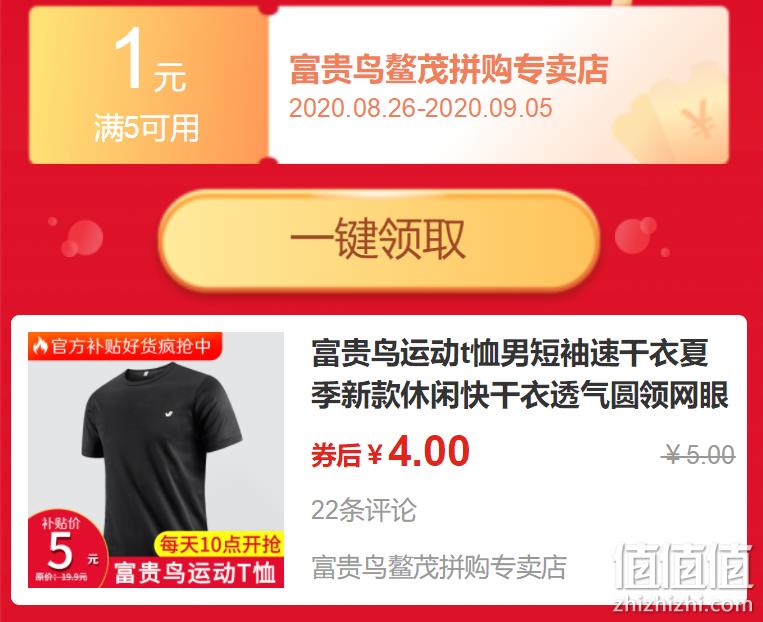Select the 1元 coupon amount panel
Viewport: 763px width, 622px height.
[148, 86]
